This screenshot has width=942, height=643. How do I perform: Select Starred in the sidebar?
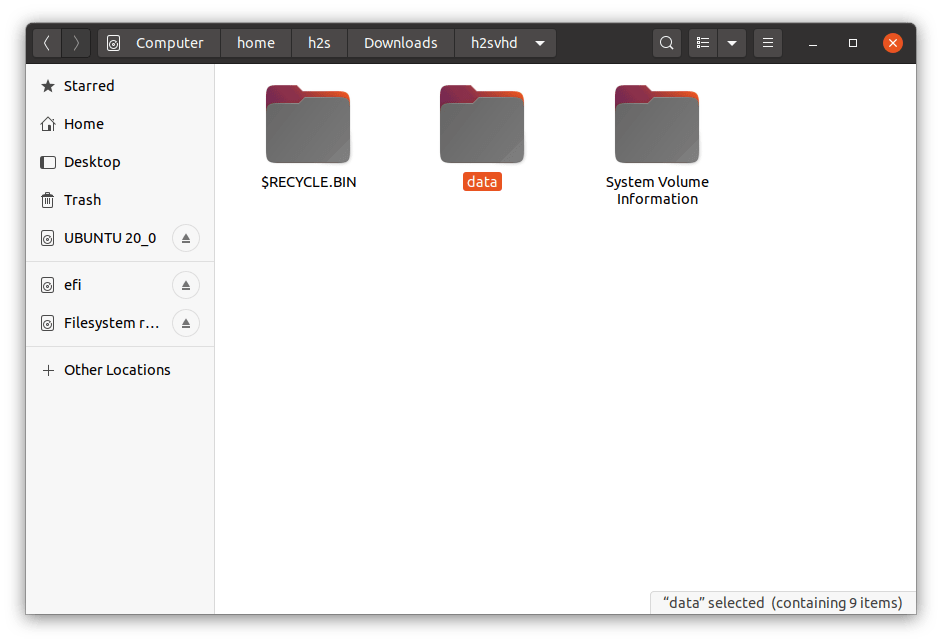pyautogui.click(x=88, y=85)
